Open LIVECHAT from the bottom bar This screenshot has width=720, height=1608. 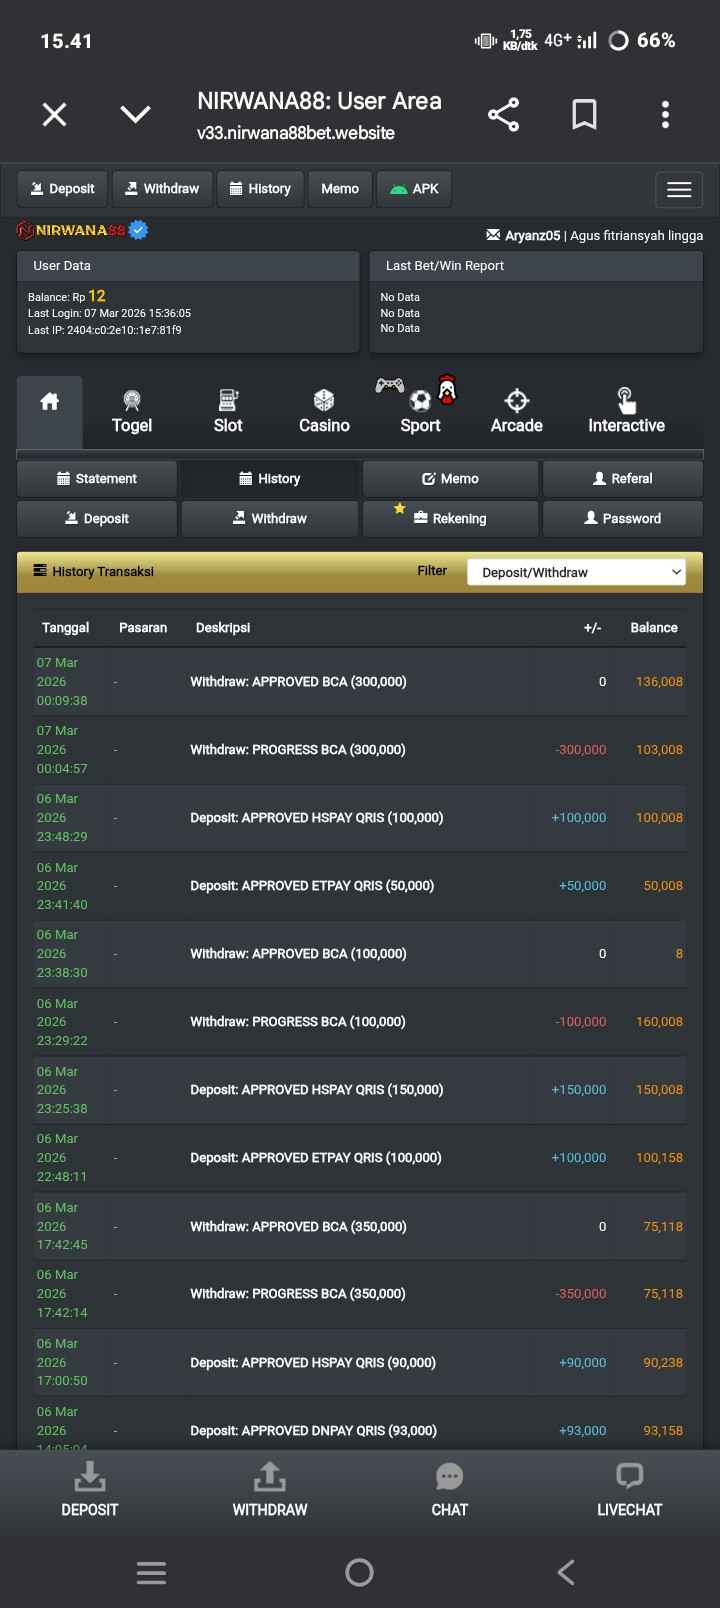coord(630,1492)
